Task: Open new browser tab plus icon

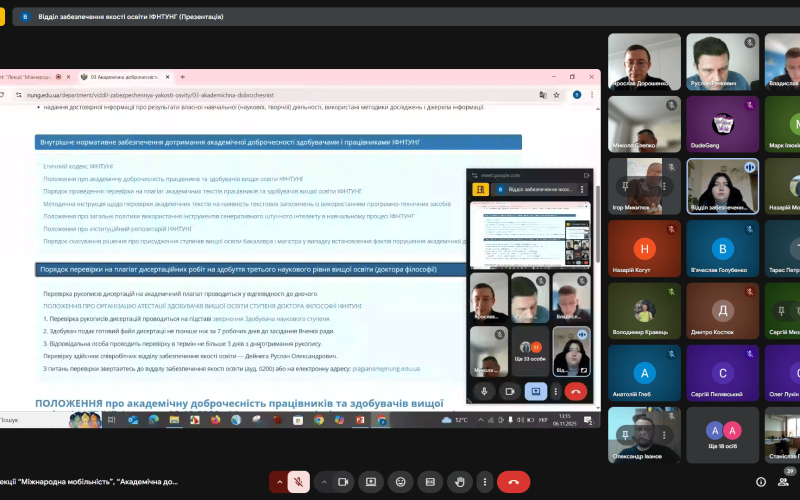Action: 182,77
